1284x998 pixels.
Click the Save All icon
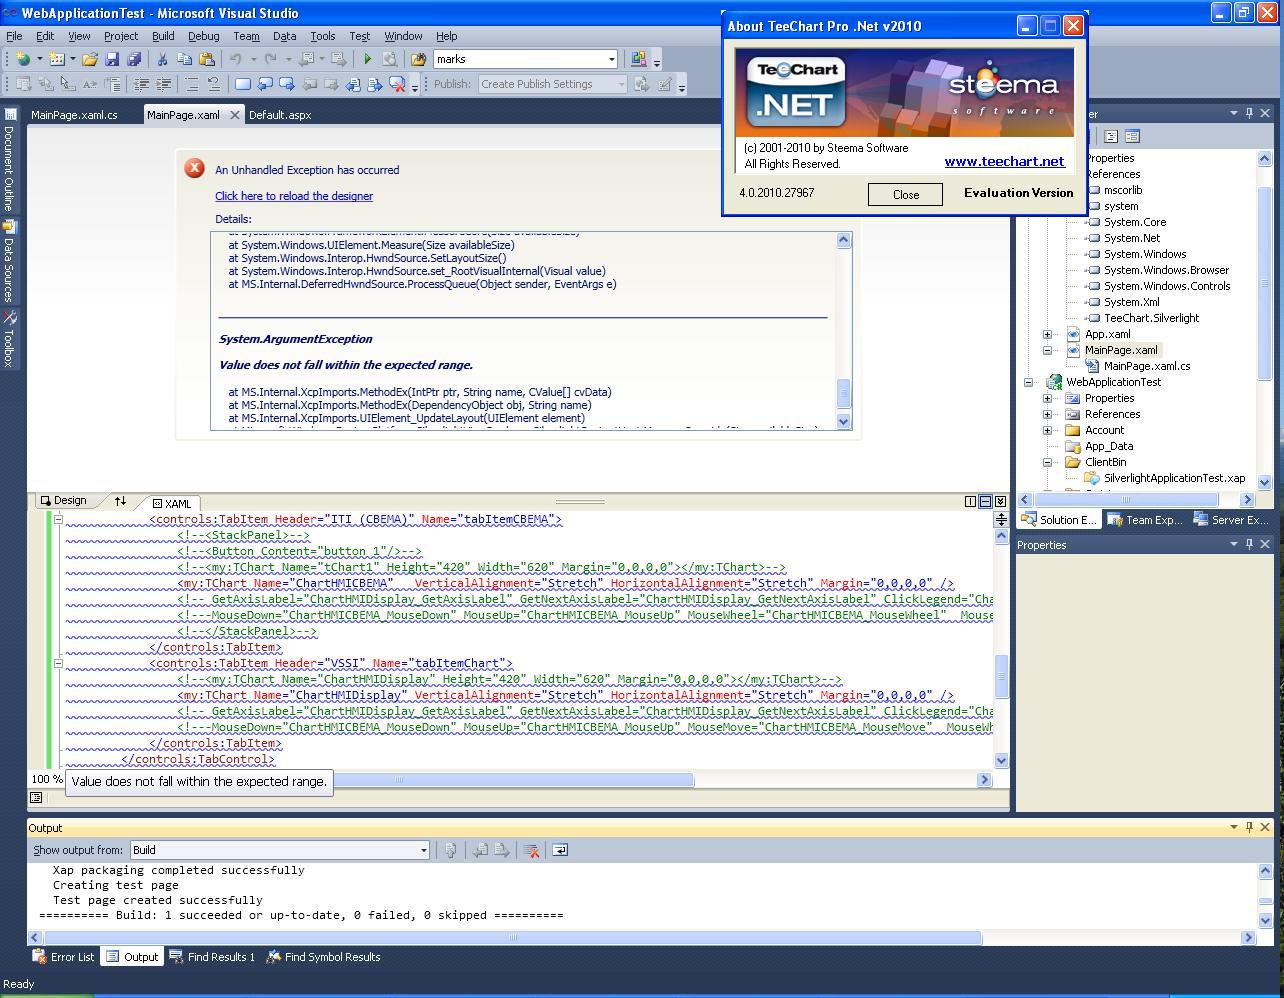[134, 59]
